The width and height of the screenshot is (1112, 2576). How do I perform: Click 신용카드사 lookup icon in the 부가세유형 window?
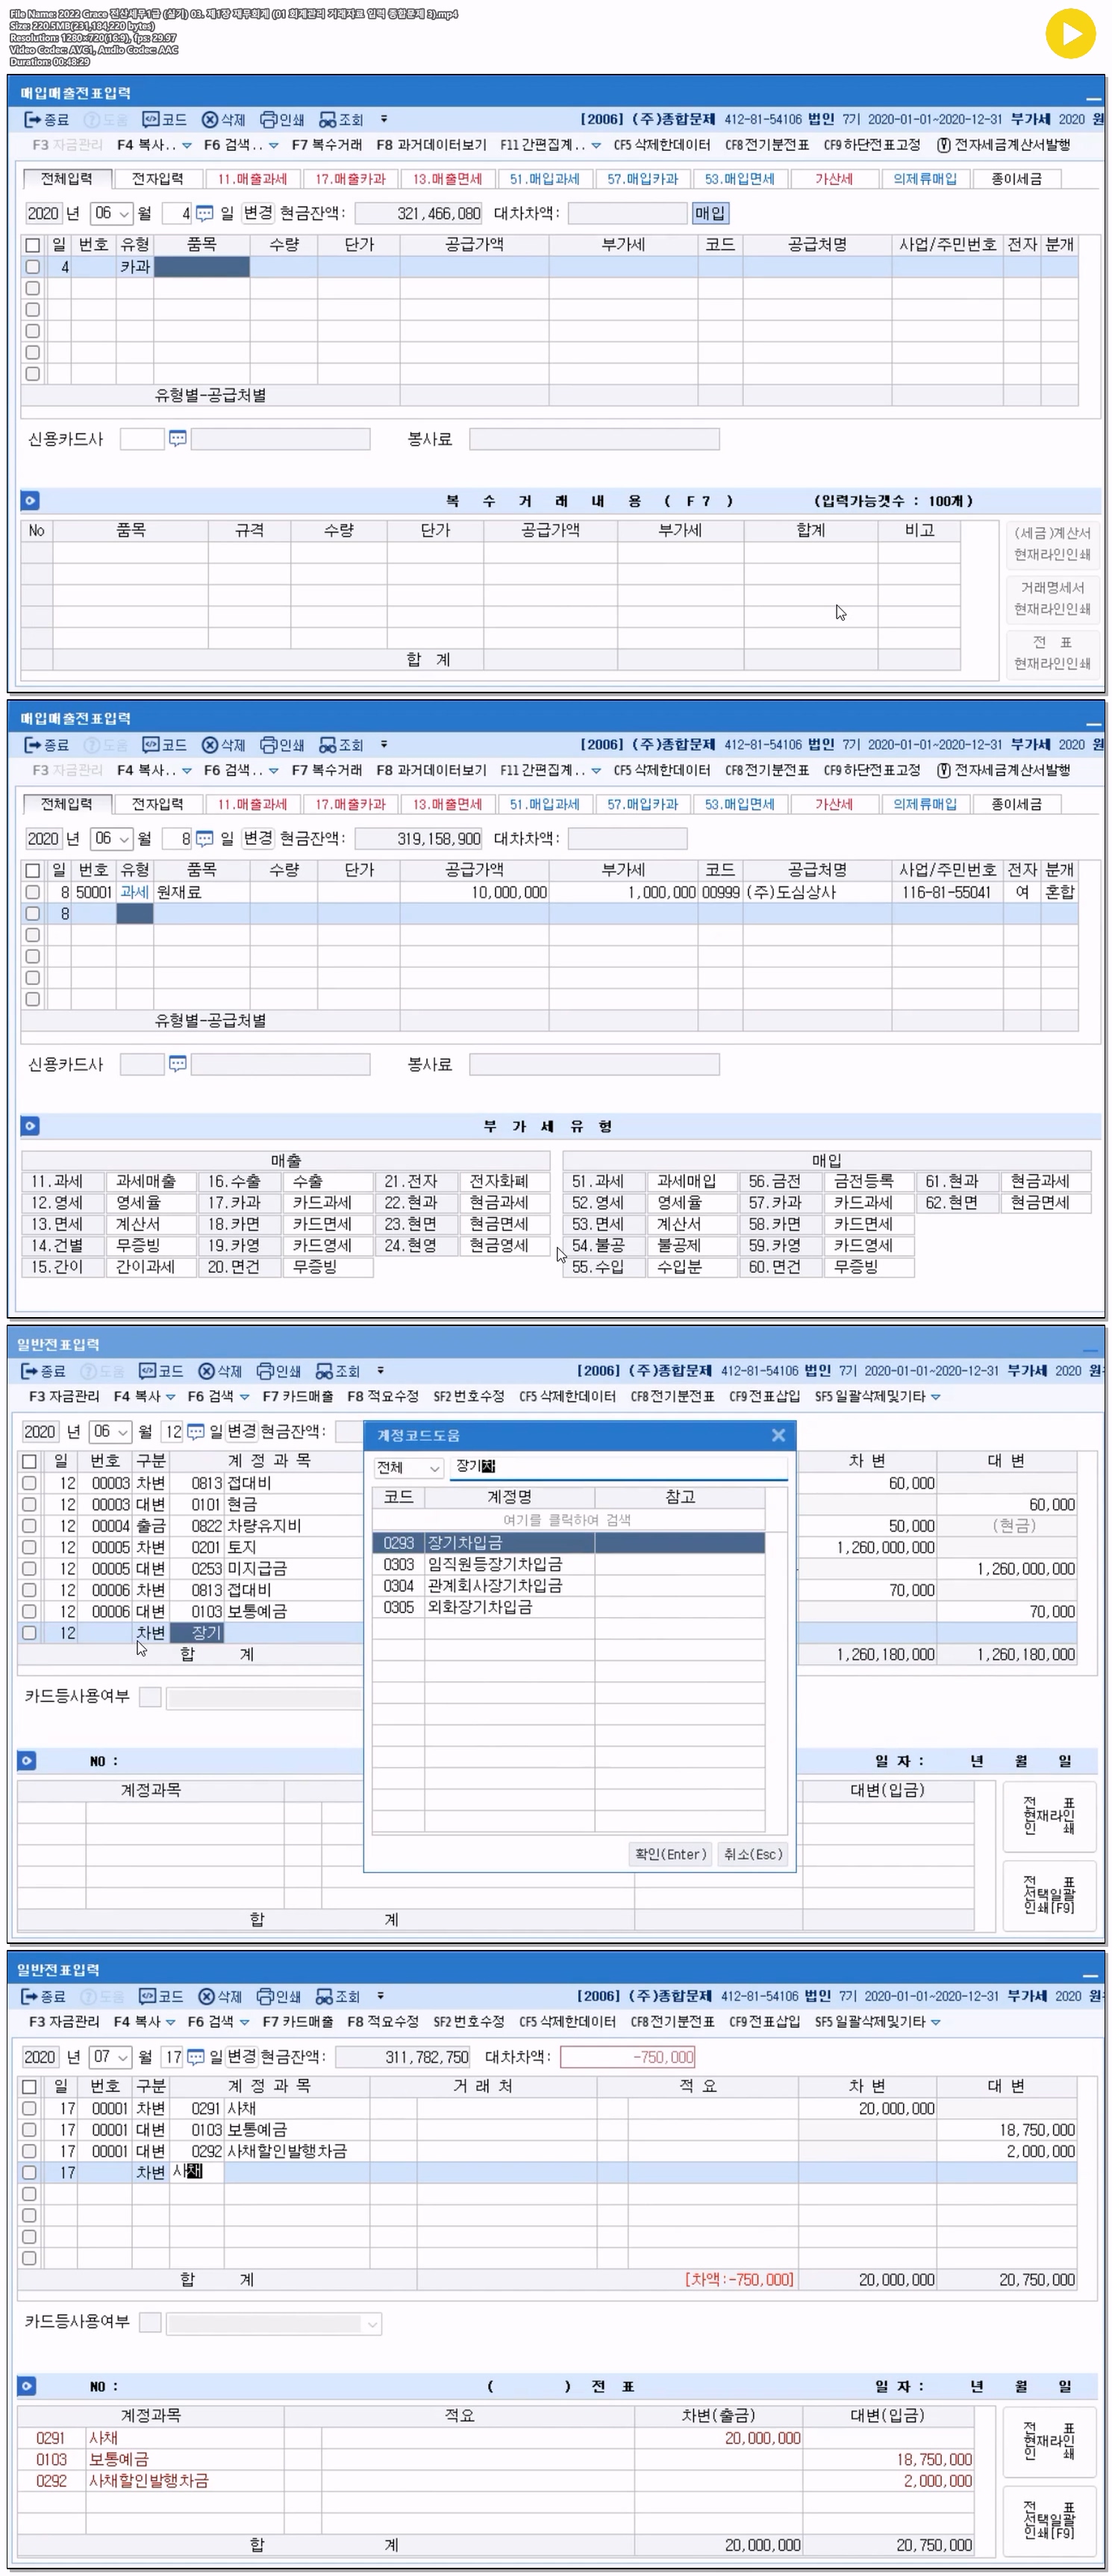(x=177, y=1064)
